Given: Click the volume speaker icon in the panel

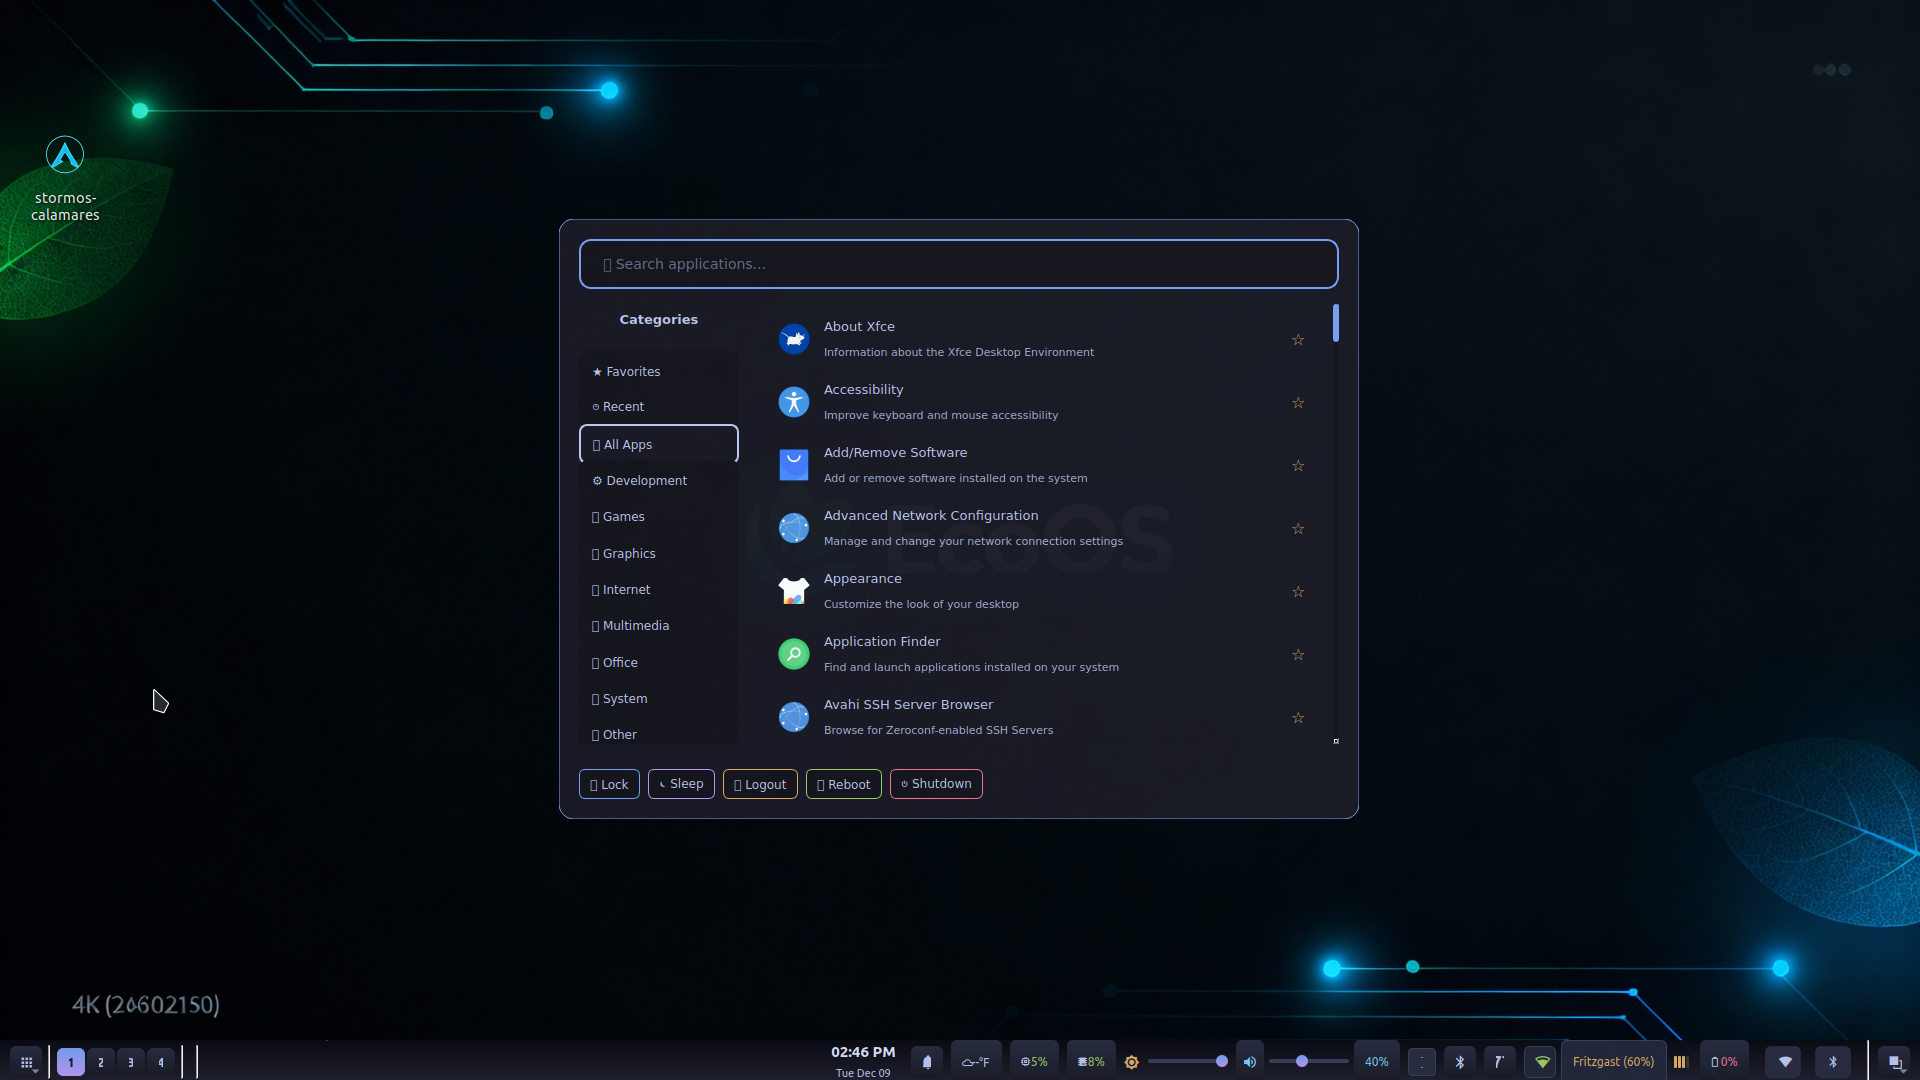Looking at the screenshot, I should [x=1249, y=1062].
